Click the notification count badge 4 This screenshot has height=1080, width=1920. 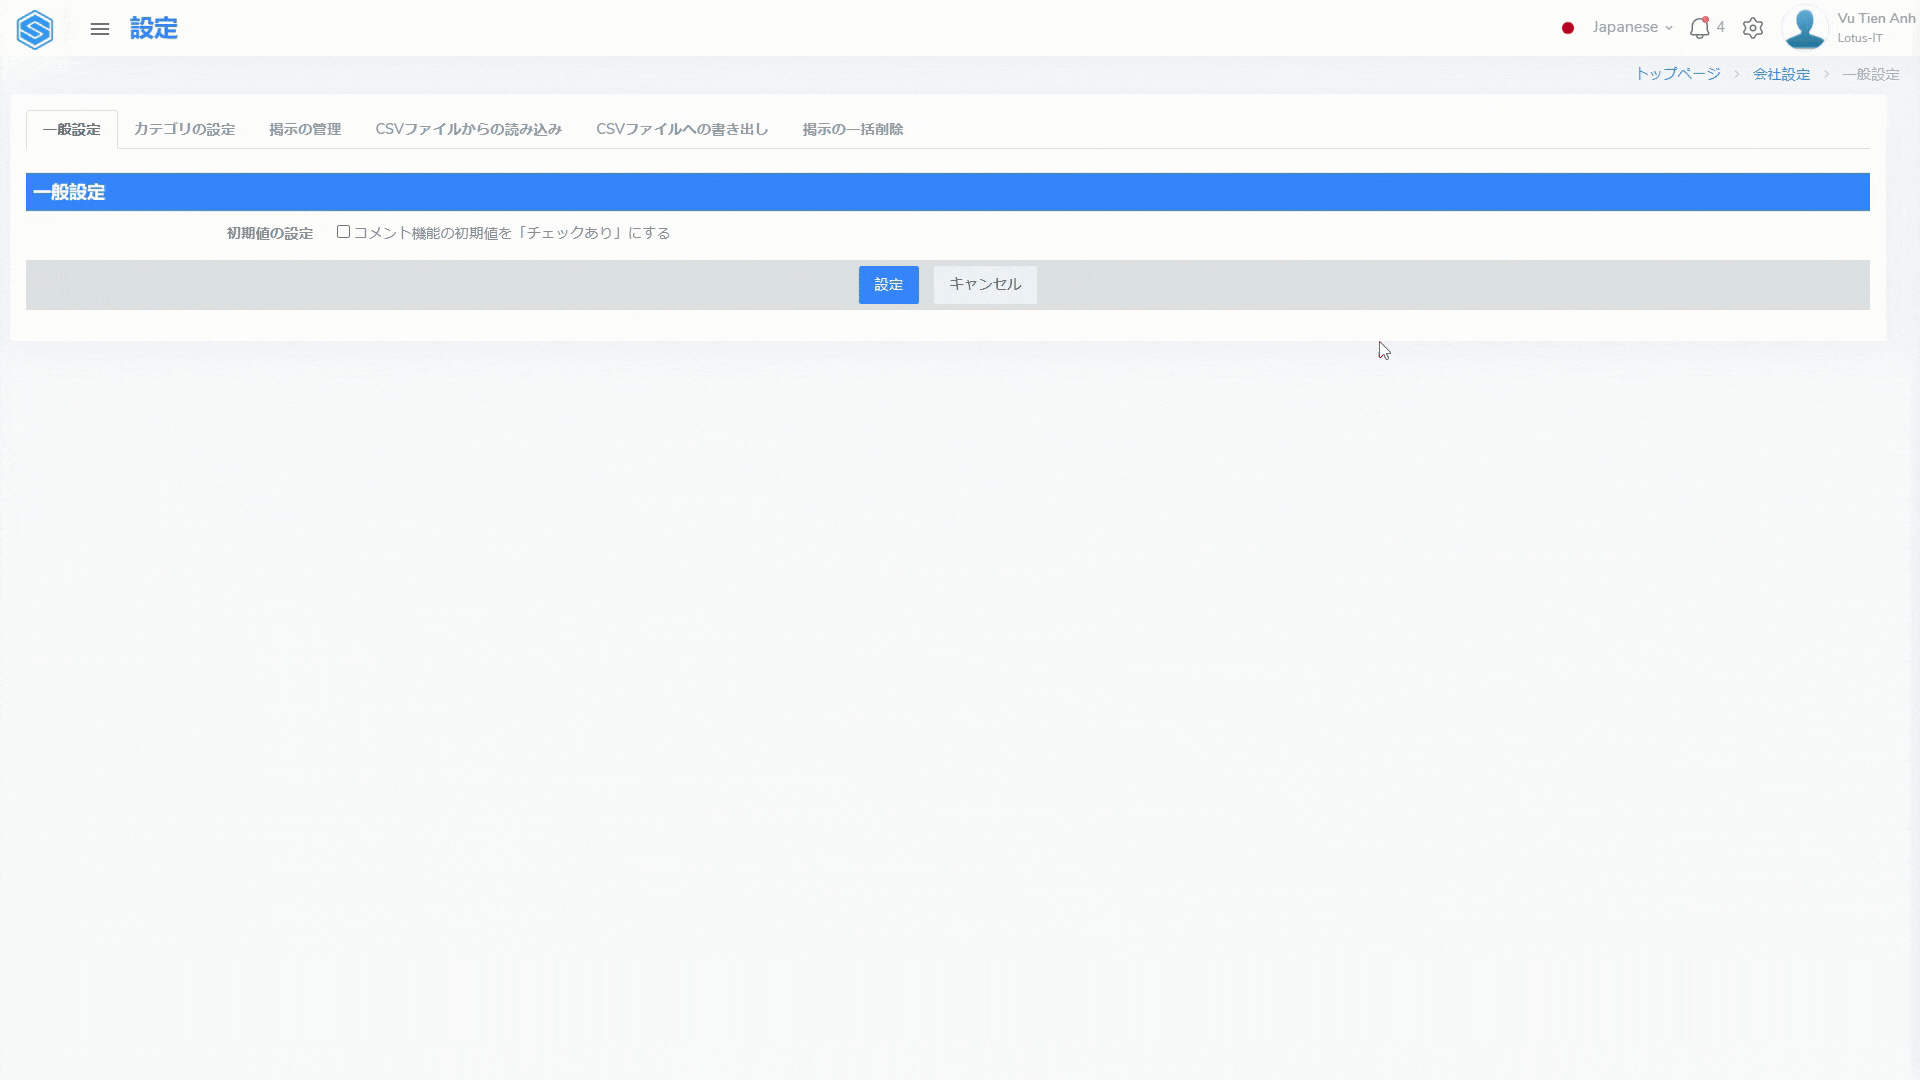coord(1721,27)
